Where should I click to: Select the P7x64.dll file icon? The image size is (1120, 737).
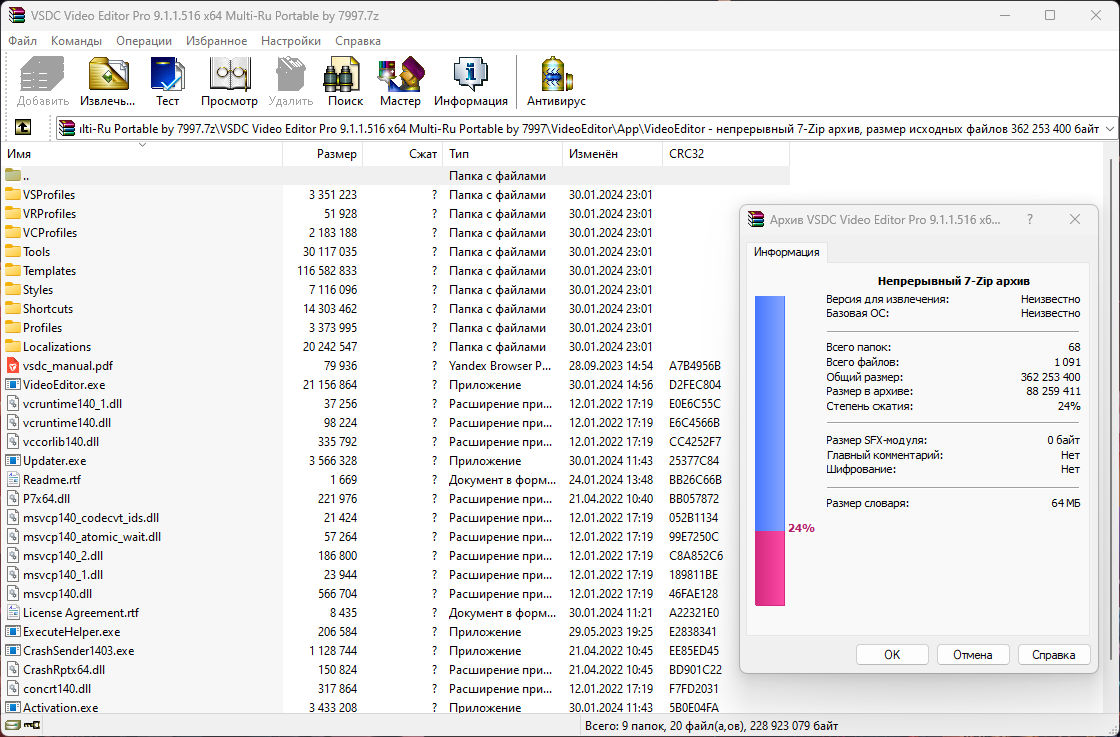pos(13,498)
